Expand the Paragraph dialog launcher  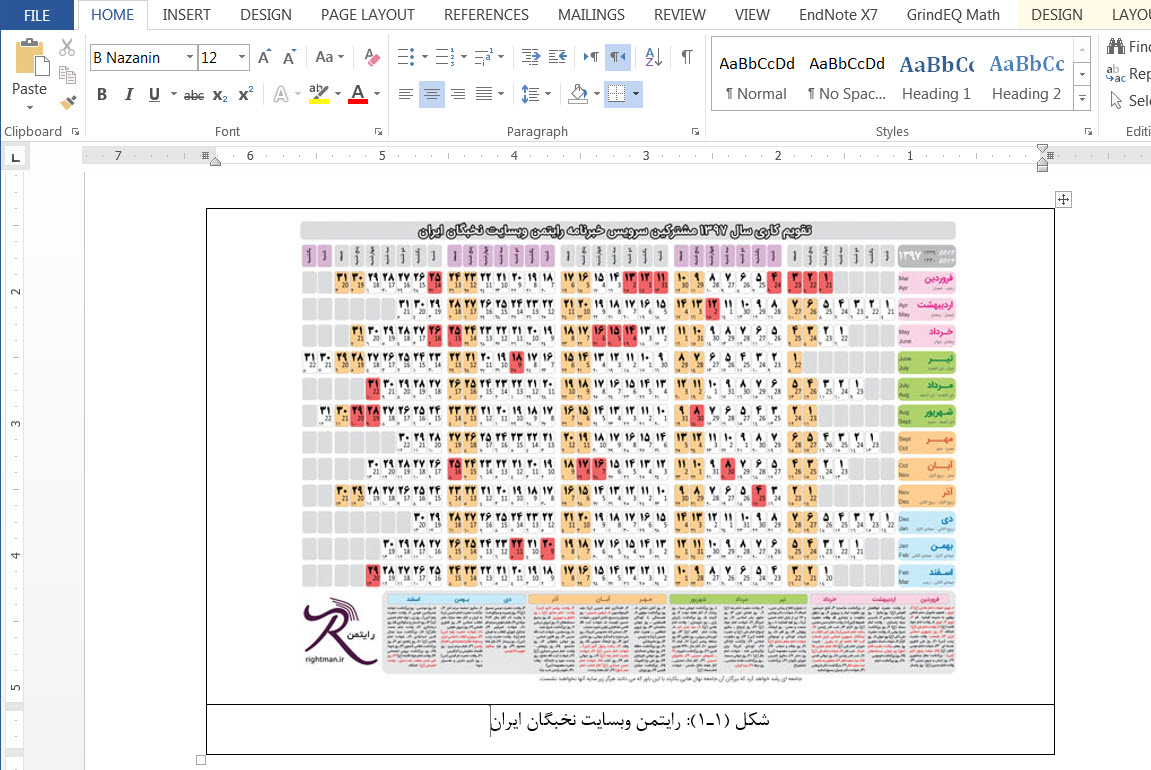coord(695,132)
